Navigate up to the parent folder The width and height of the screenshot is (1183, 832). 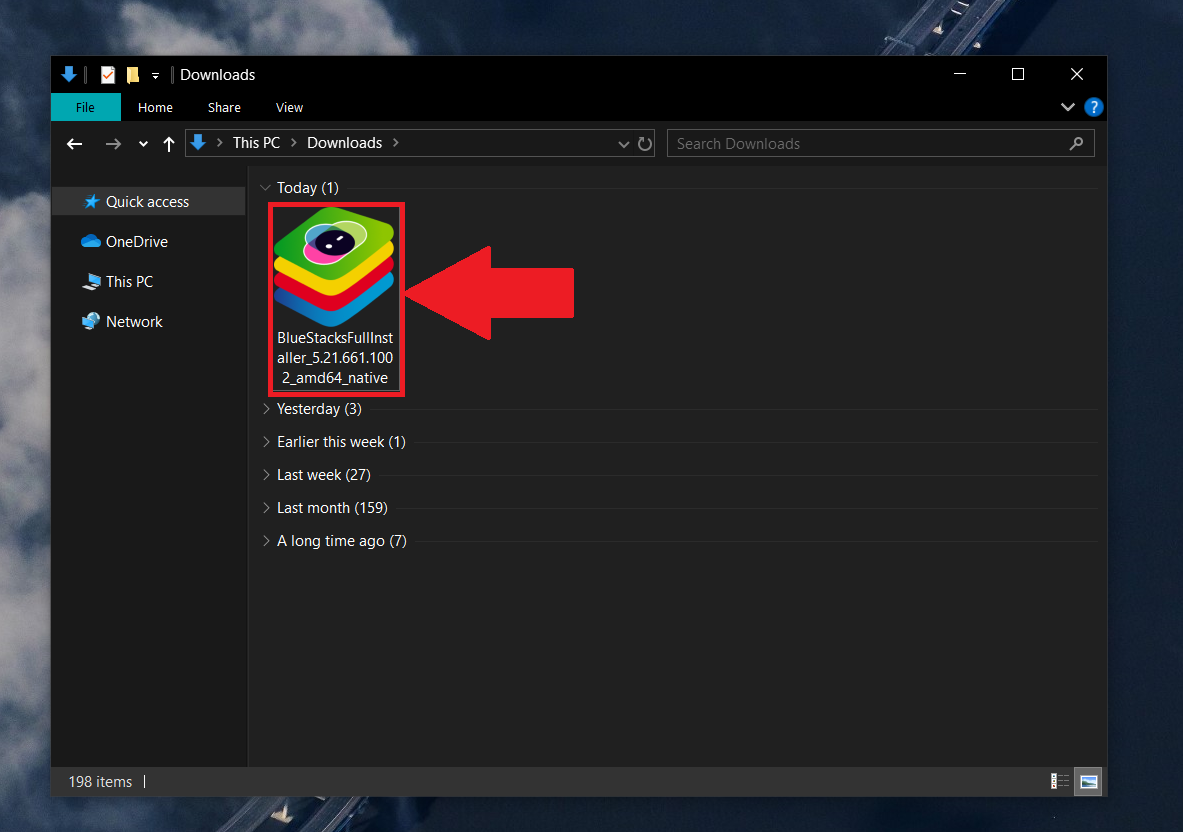click(169, 143)
